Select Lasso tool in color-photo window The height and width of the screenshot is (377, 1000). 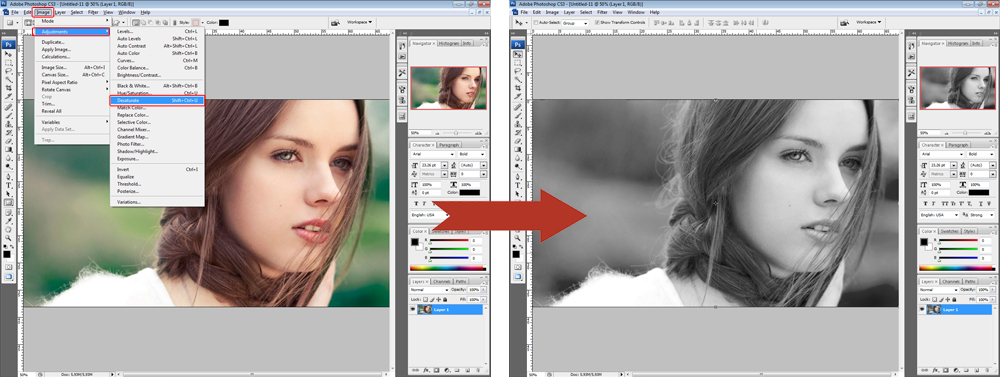[x=9, y=71]
